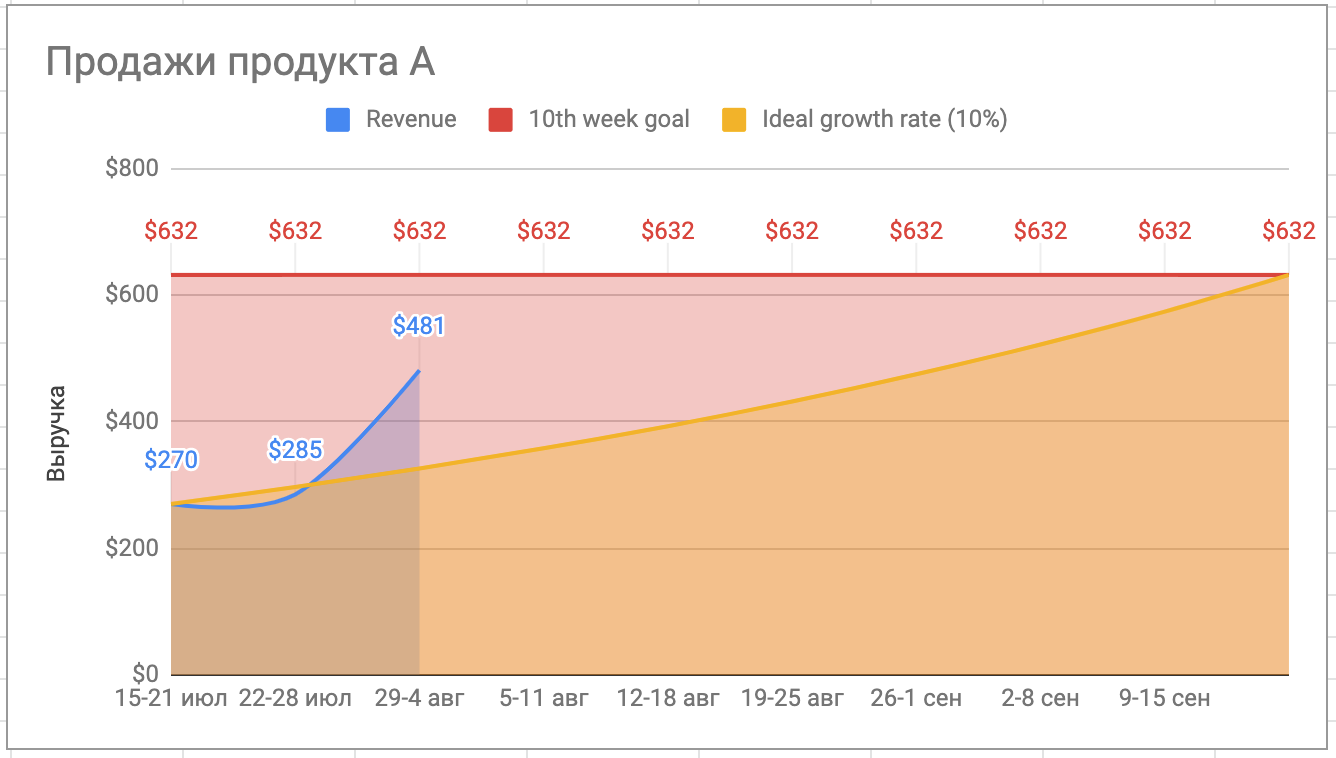Click the red 10th week goal swatch
The height and width of the screenshot is (758, 1336).
500,120
